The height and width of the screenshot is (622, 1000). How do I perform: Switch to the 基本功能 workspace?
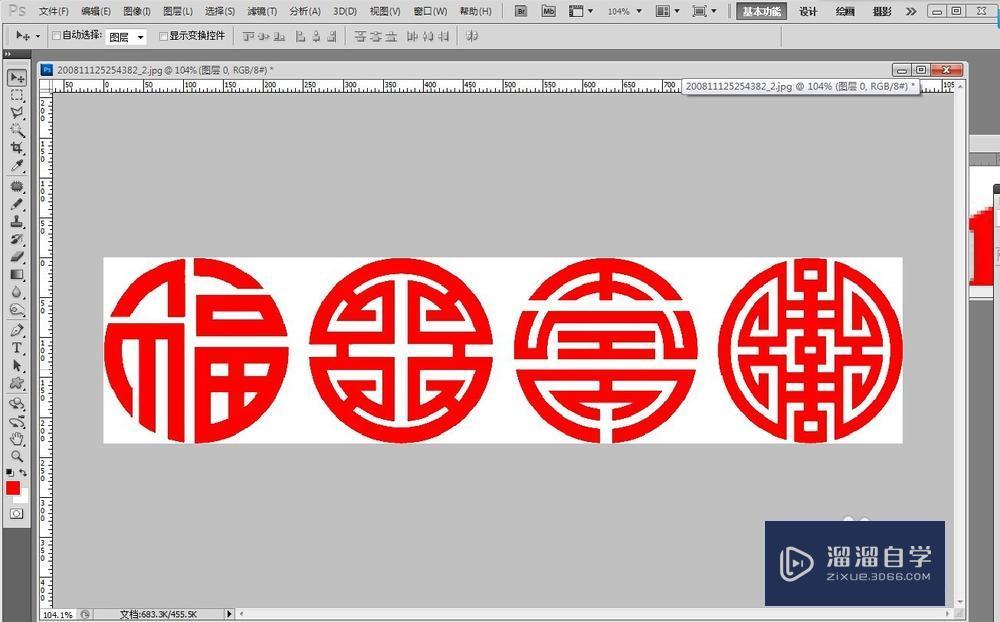point(761,11)
